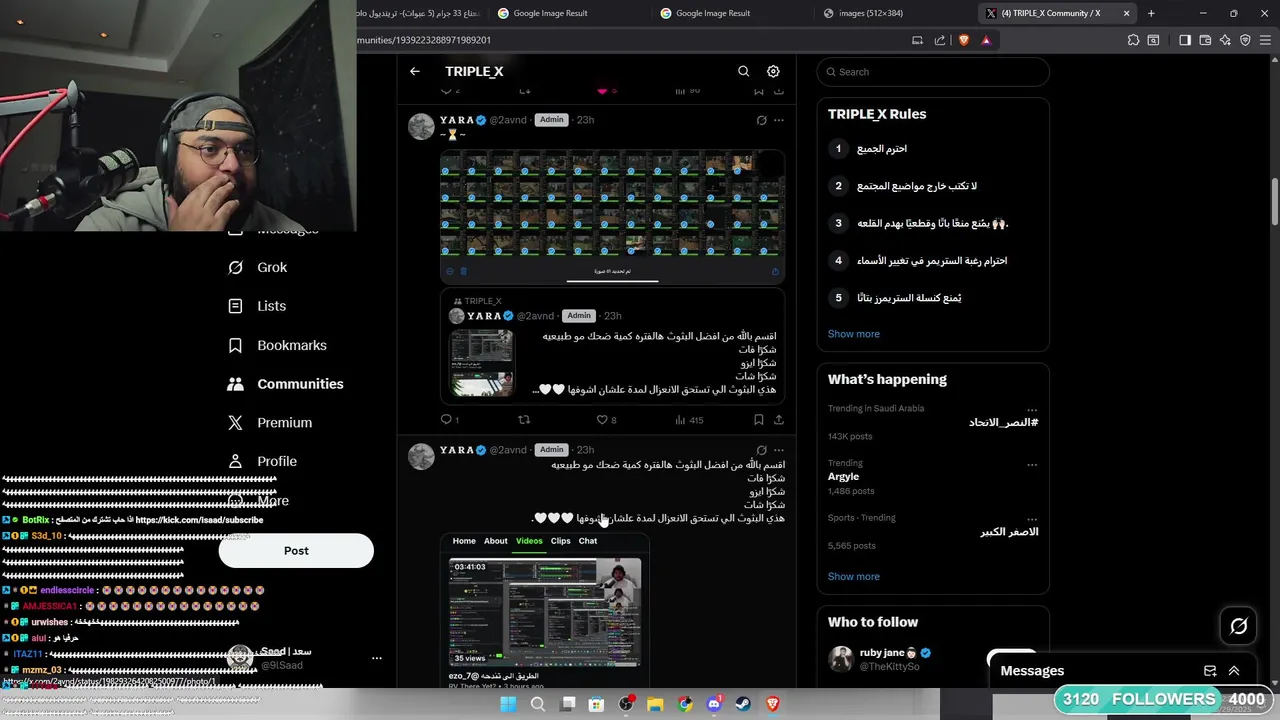Open Discord from taskbar
1280x720 pixels.
point(714,704)
